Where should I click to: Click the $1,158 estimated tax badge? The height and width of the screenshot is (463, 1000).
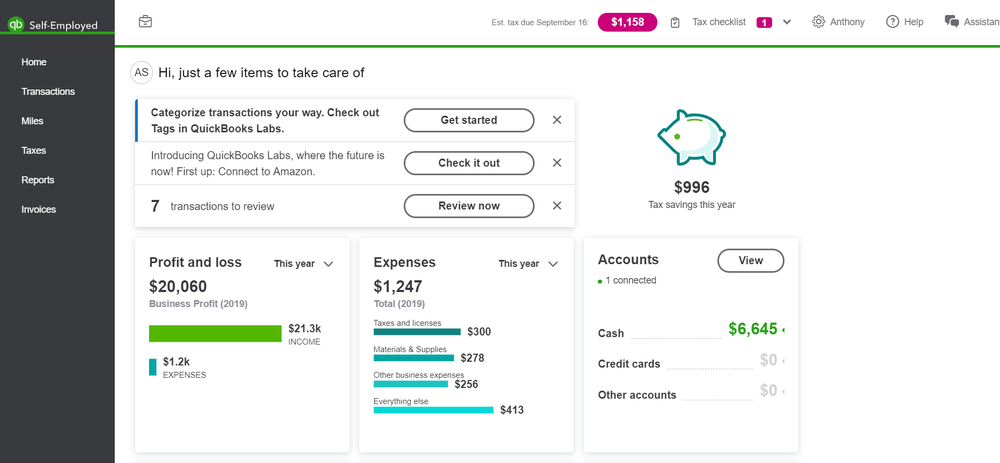point(627,22)
